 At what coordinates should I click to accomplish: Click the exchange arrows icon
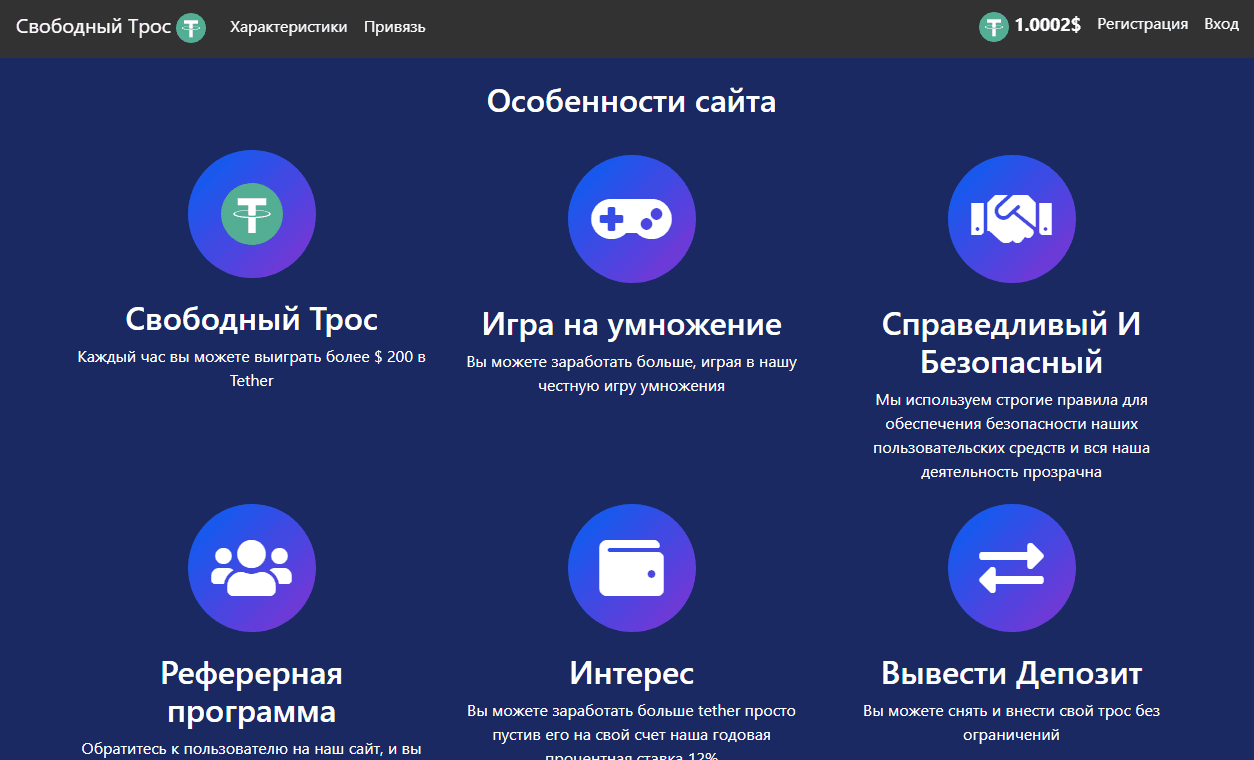coord(1011,568)
